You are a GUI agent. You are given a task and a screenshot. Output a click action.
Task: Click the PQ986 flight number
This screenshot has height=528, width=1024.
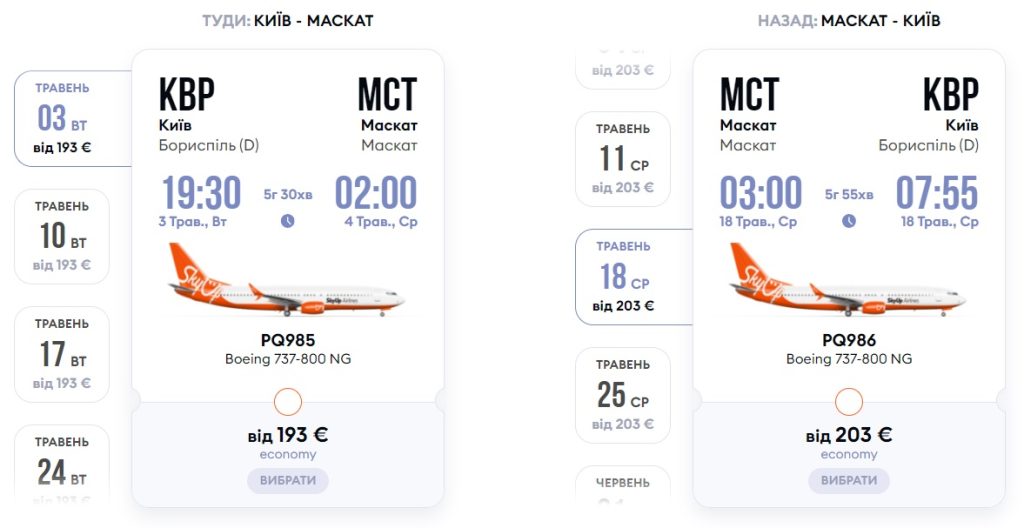click(849, 340)
